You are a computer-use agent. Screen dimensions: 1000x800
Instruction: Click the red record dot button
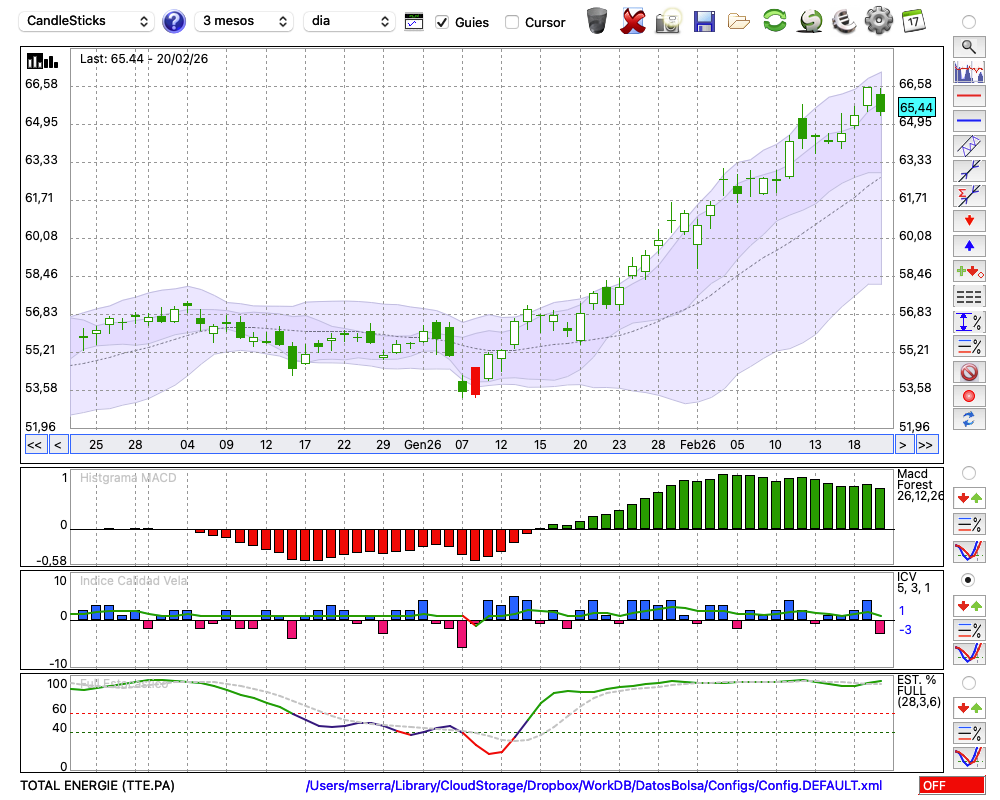point(969,396)
